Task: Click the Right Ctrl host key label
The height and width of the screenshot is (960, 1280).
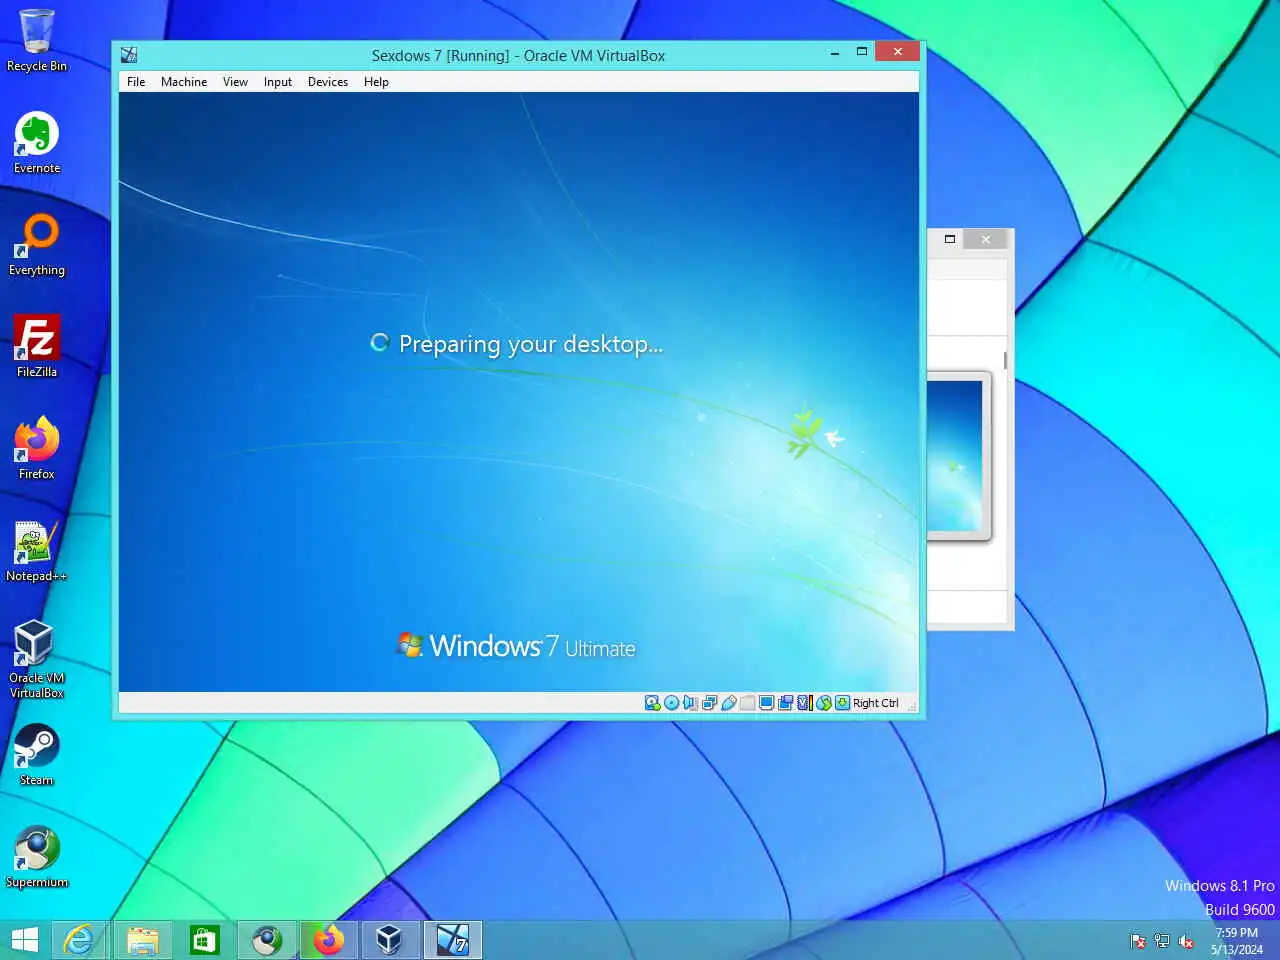Action: pos(876,703)
